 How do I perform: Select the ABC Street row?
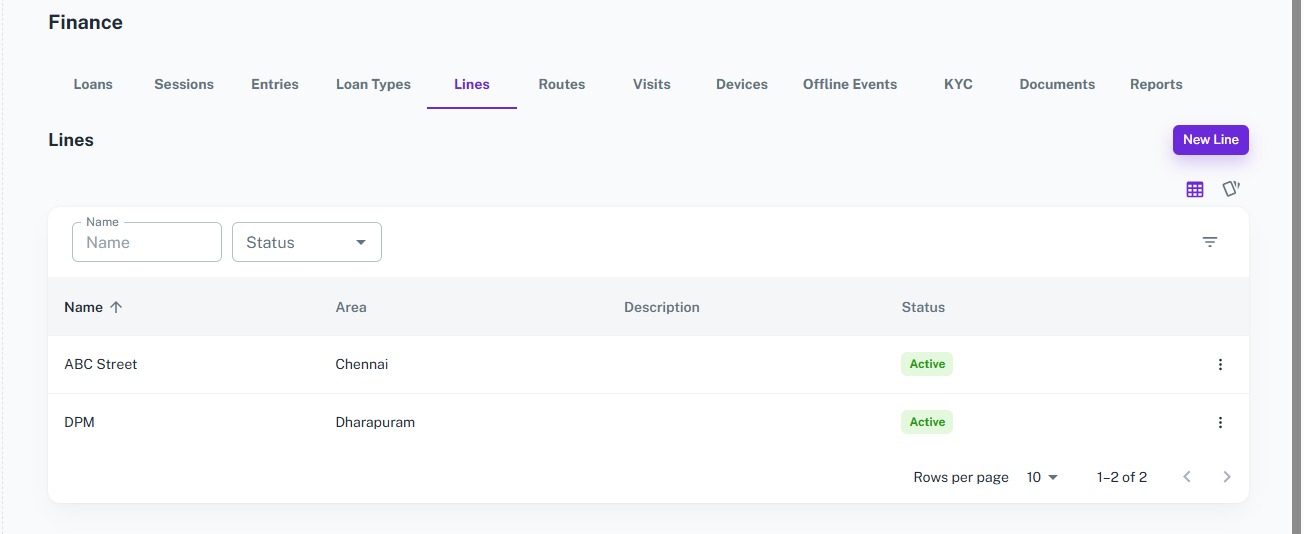pos(648,365)
